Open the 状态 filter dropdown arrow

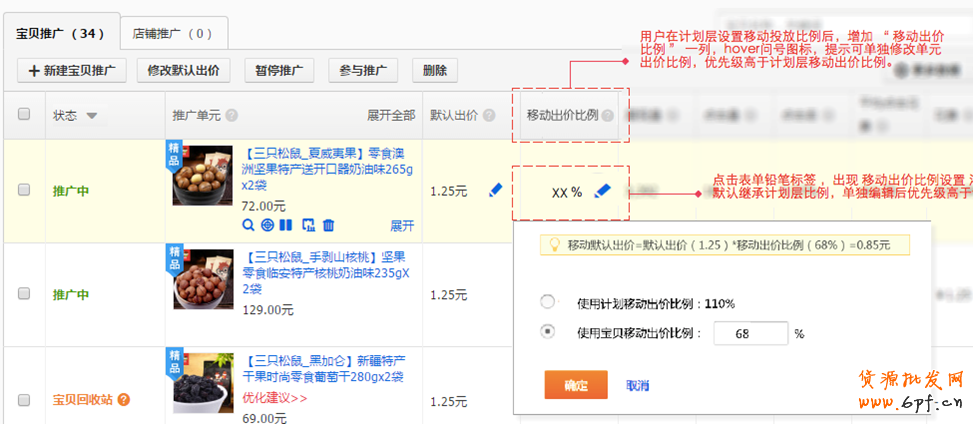tap(92, 116)
